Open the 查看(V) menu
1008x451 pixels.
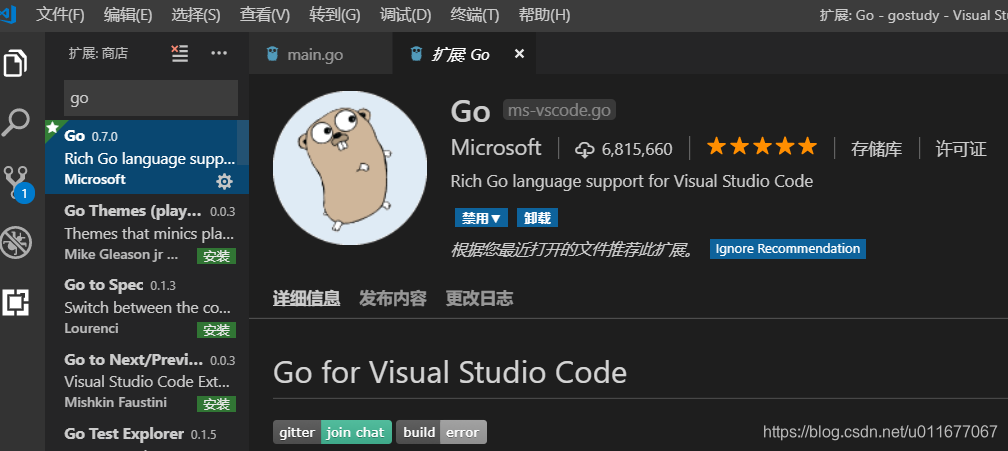(x=265, y=15)
